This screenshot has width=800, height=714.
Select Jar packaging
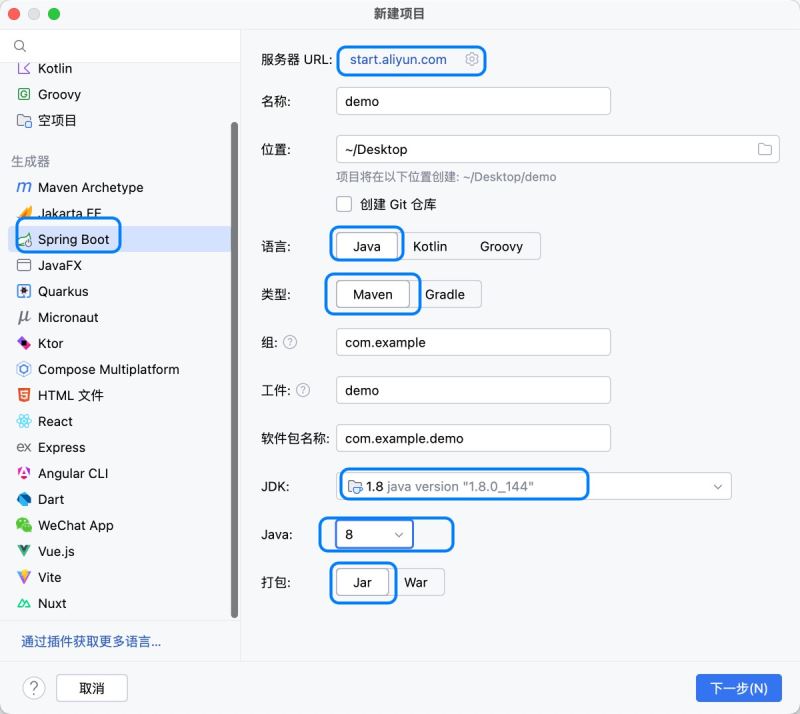pyautogui.click(x=363, y=582)
